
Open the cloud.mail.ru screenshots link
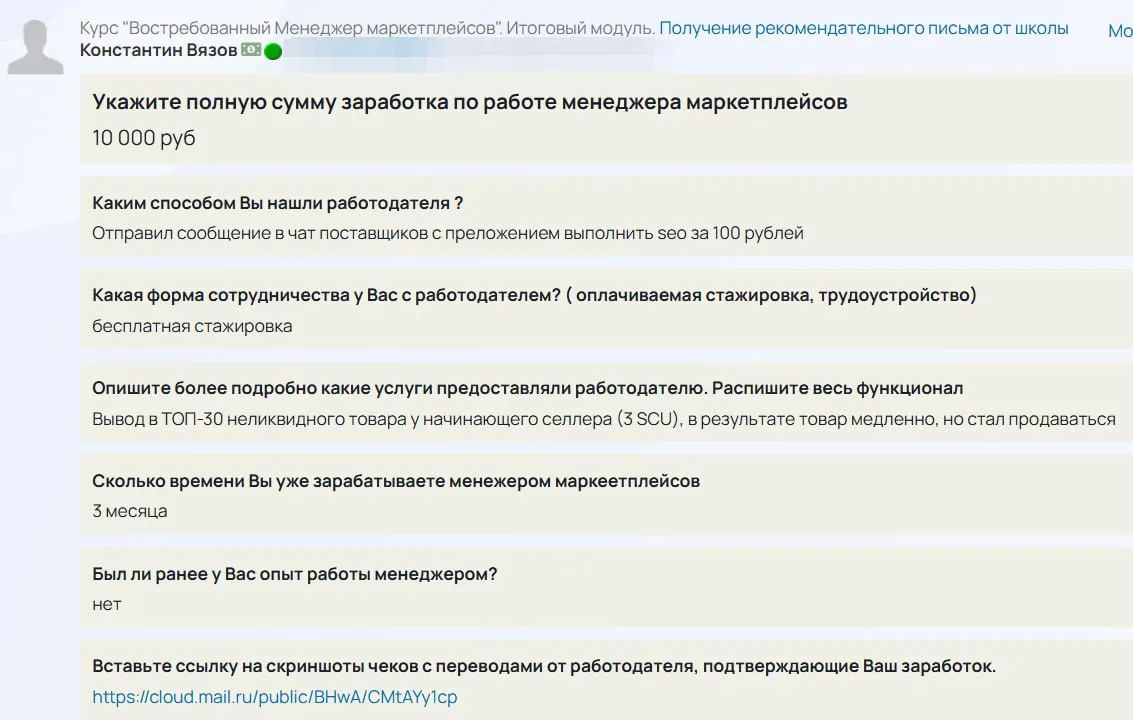click(275, 697)
